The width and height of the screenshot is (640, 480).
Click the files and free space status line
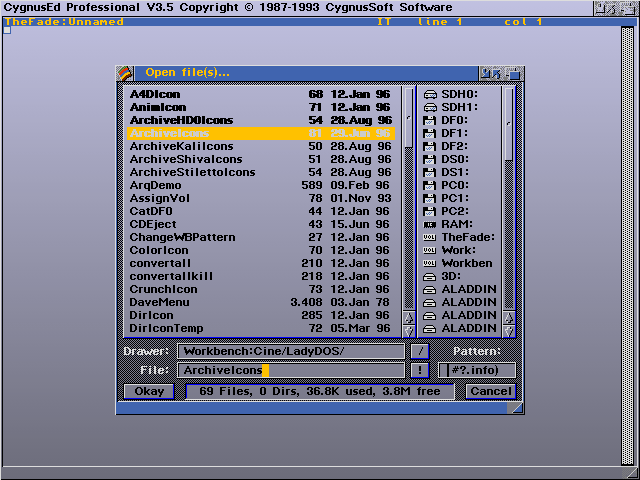coord(320,391)
